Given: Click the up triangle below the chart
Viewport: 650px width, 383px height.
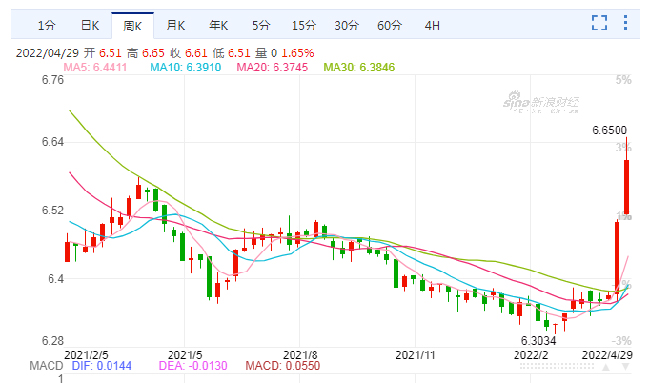Looking at the screenshot, I should (x=606, y=367).
